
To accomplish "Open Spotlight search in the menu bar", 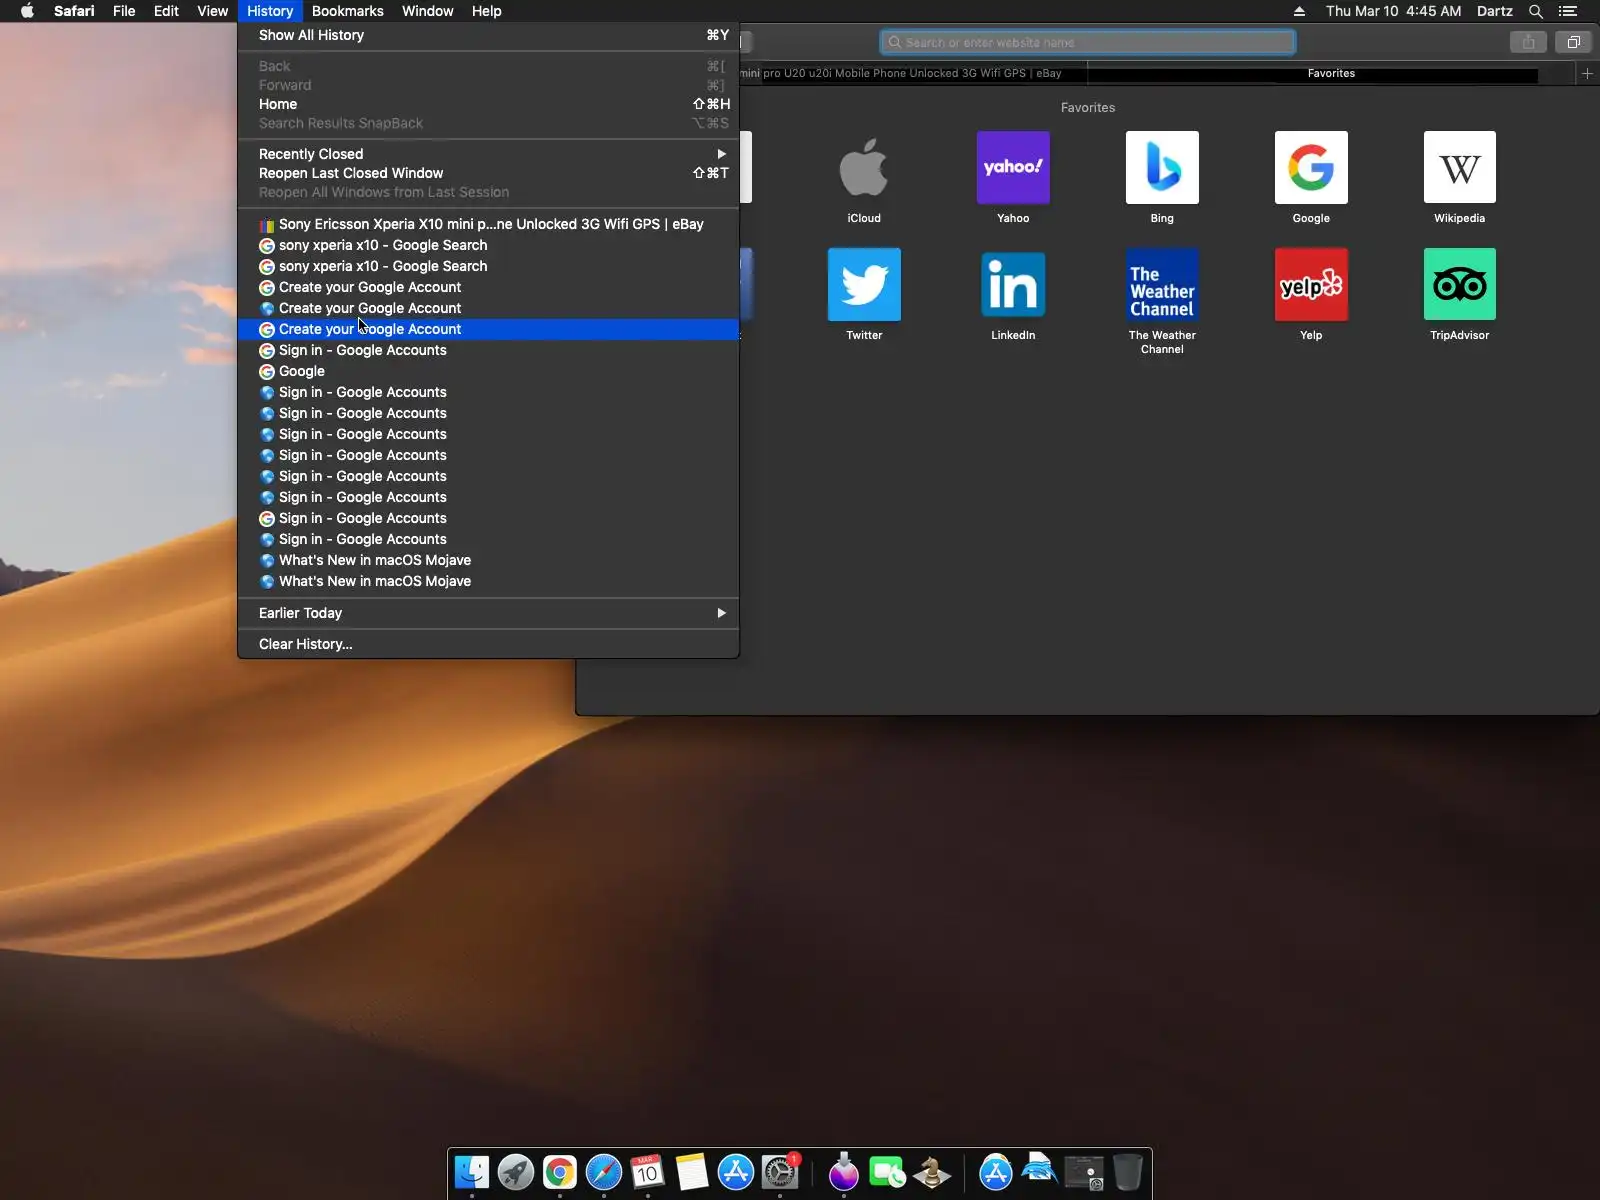I will 1536,11.
